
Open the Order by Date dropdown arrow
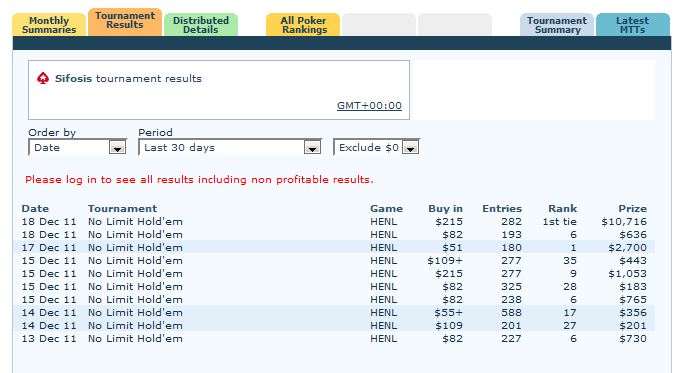coord(117,148)
